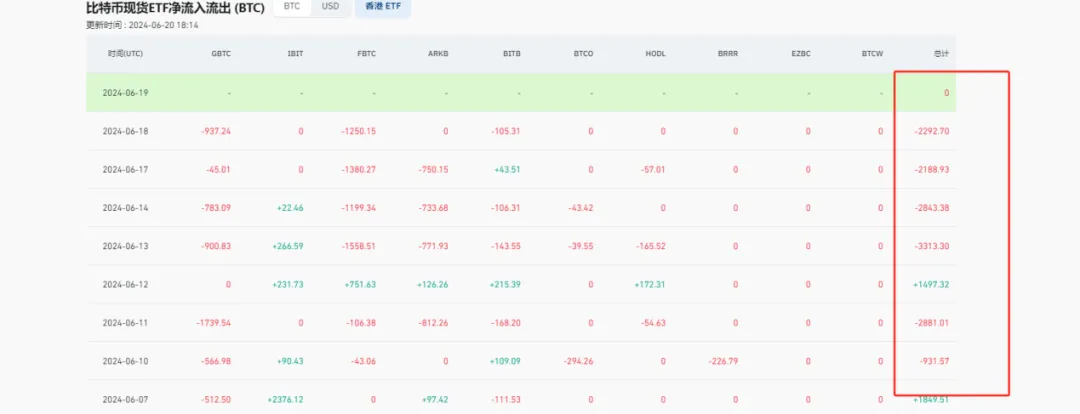Click the BTCW column header
The image size is (1080, 414).
(873, 54)
